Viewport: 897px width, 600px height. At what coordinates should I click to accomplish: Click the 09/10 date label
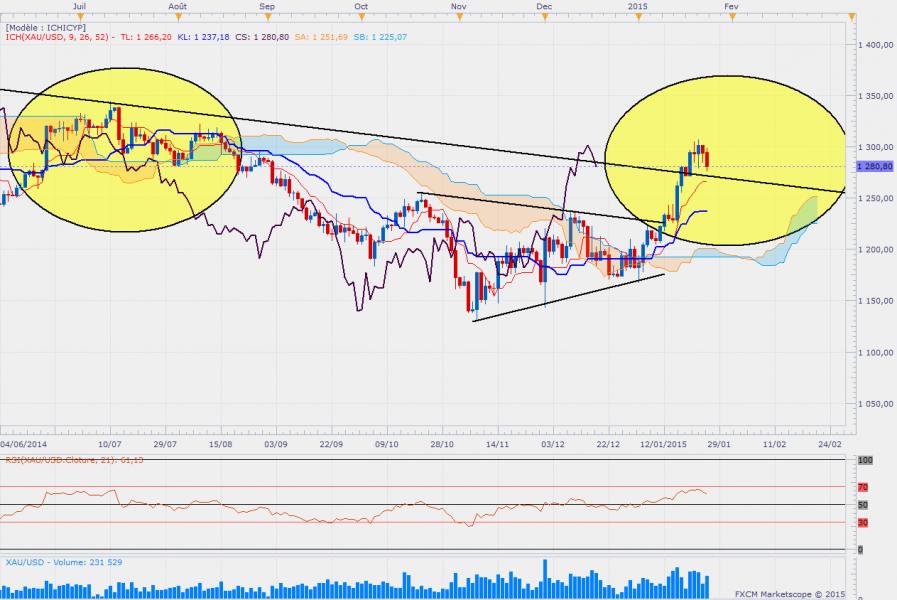coord(387,444)
